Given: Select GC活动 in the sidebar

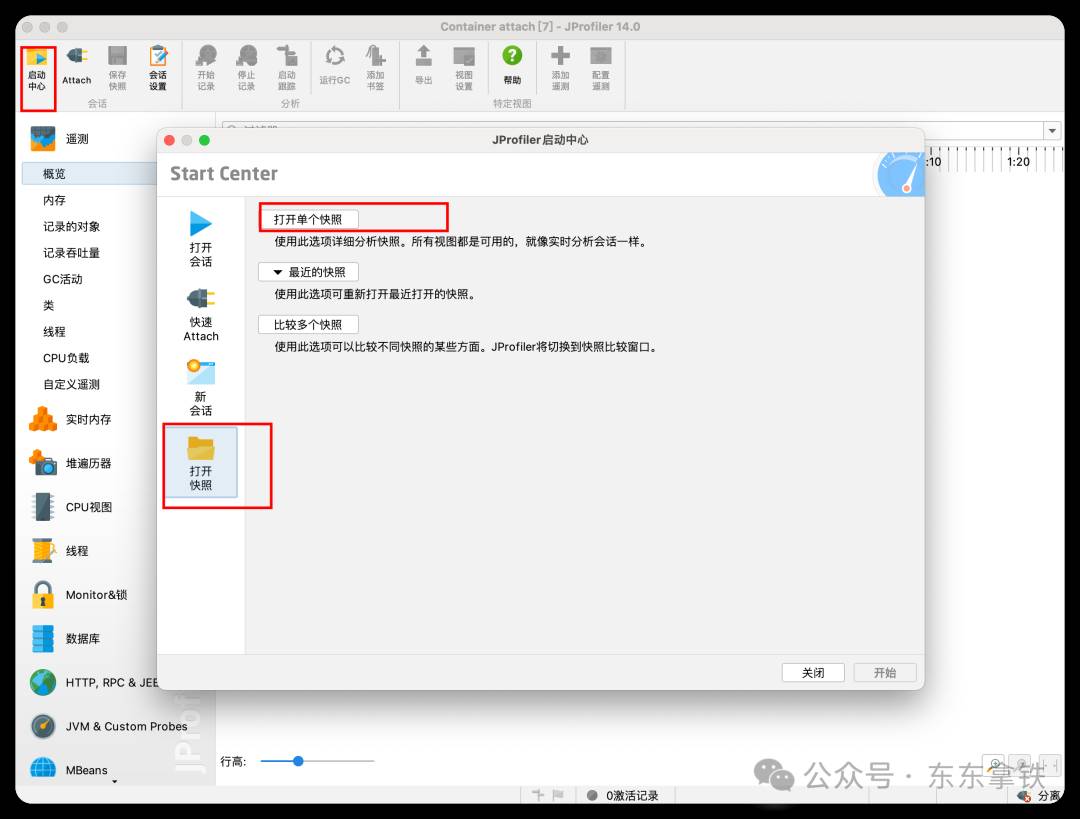Looking at the screenshot, I should pyautogui.click(x=63, y=279).
